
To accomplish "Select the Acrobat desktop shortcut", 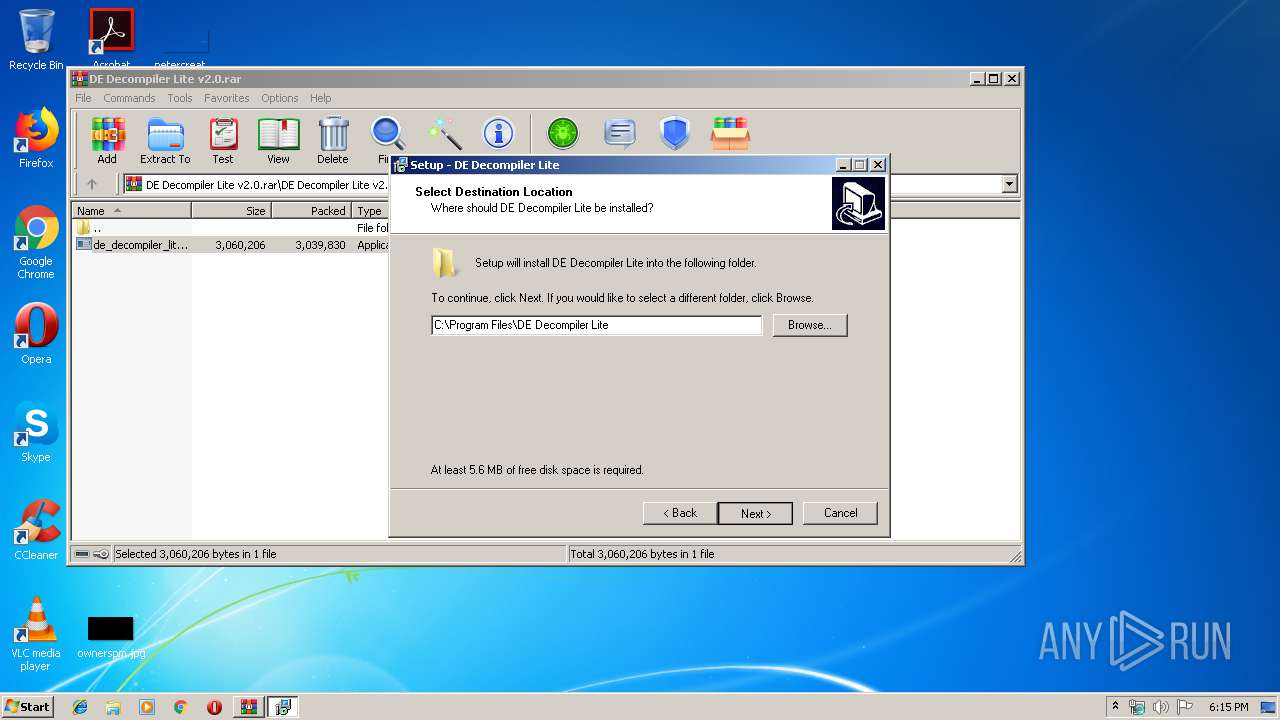I will (x=112, y=40).
